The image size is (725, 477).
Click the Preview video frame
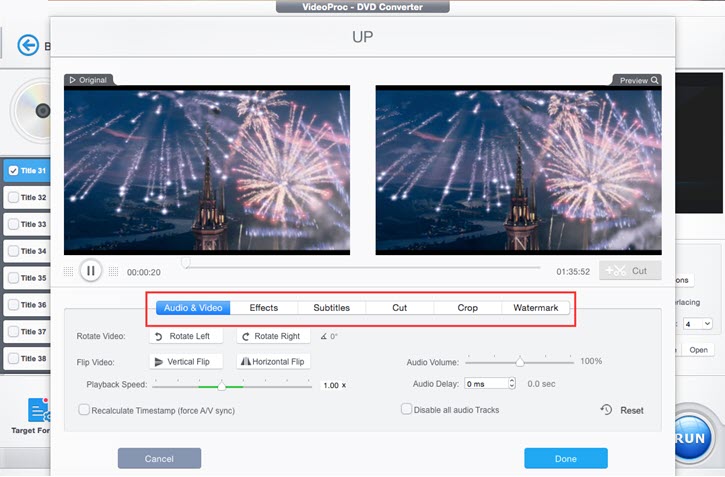[518, 170]
